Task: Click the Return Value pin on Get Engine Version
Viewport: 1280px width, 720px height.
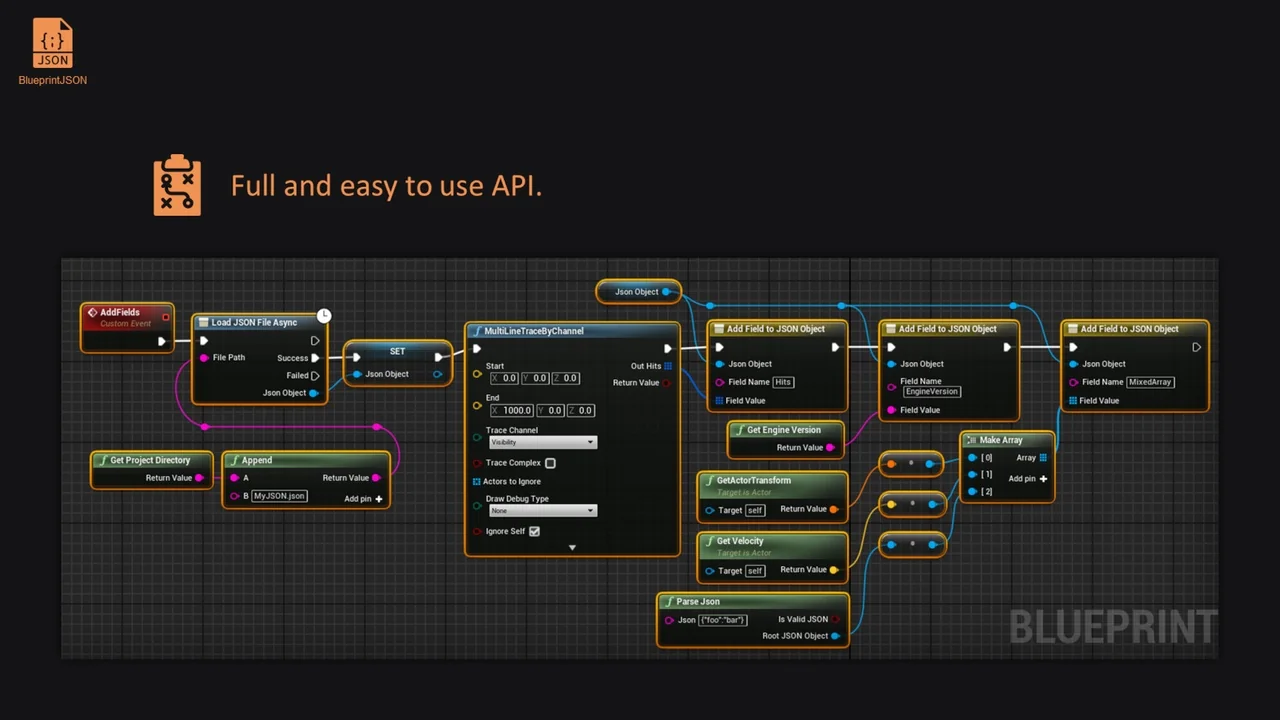Action: 831,447
